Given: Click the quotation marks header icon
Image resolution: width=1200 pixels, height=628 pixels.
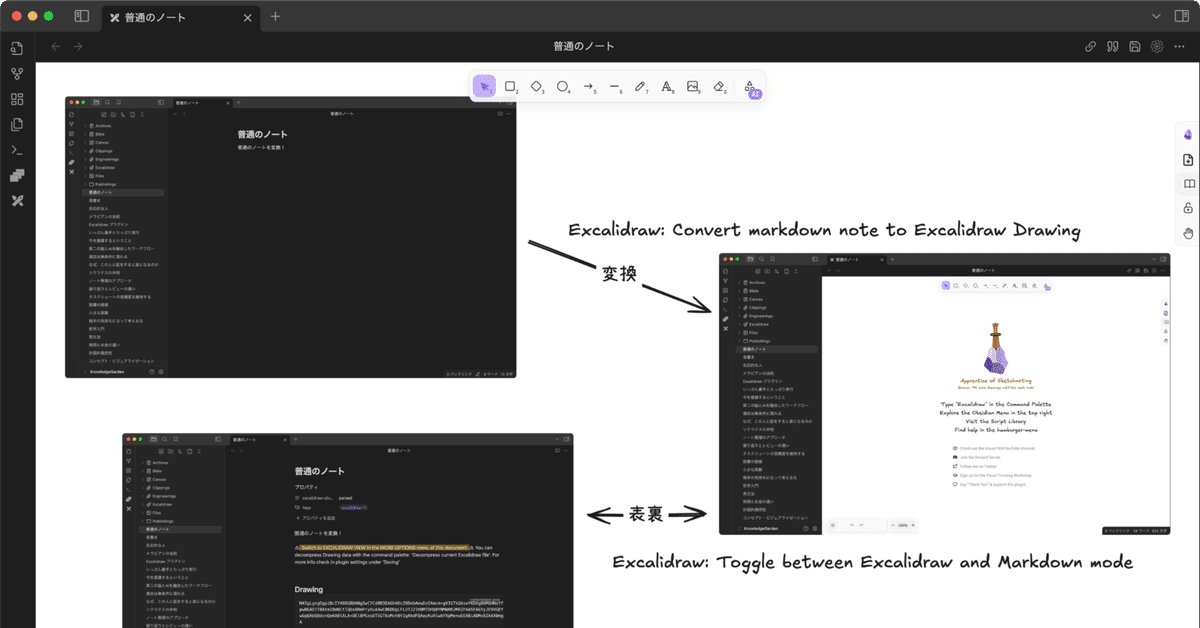Looking at the screenshot, I should (x=1112, y=46).
